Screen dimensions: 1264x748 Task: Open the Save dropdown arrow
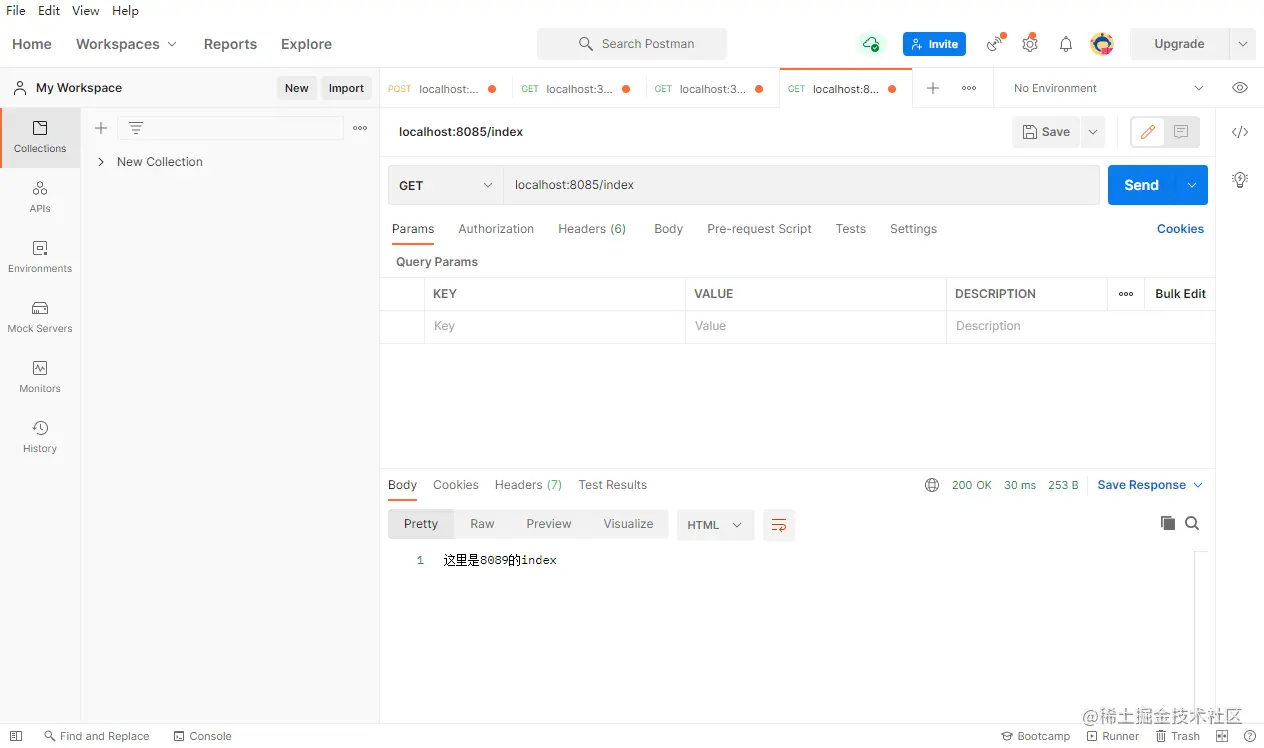point(1092,132)
